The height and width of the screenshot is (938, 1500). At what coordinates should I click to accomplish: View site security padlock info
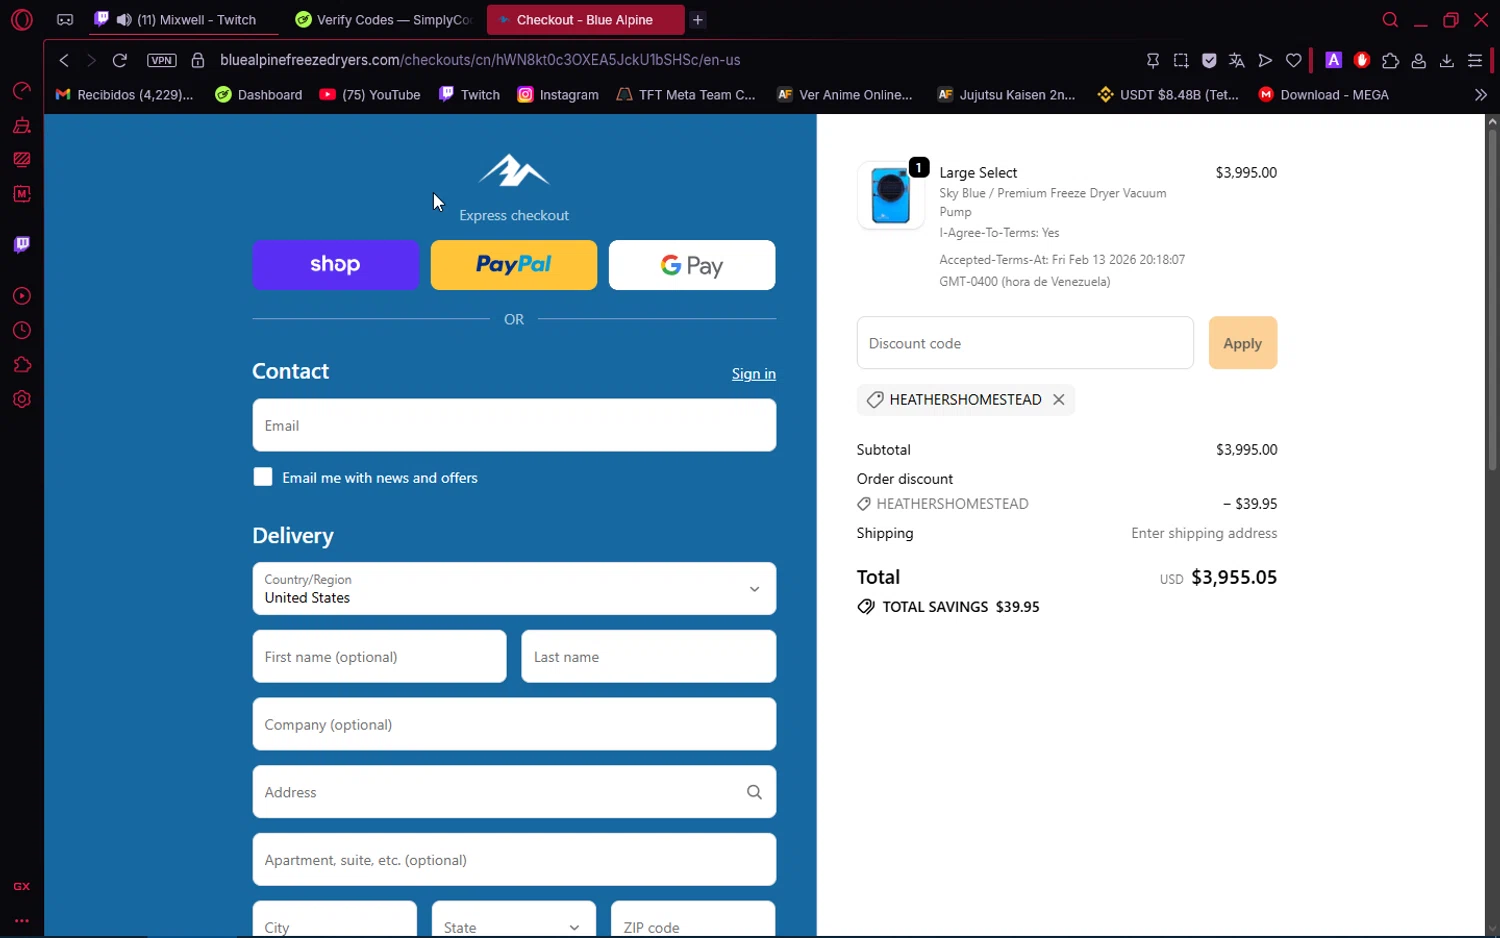tap(198, 60)
